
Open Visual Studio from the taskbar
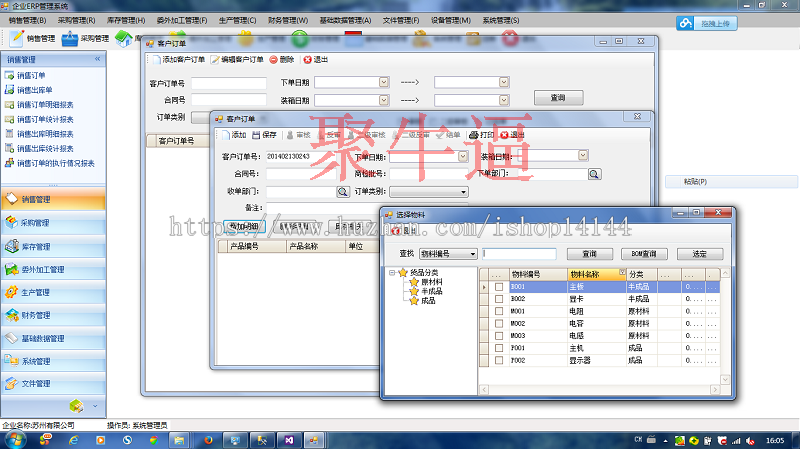point(289,440)
